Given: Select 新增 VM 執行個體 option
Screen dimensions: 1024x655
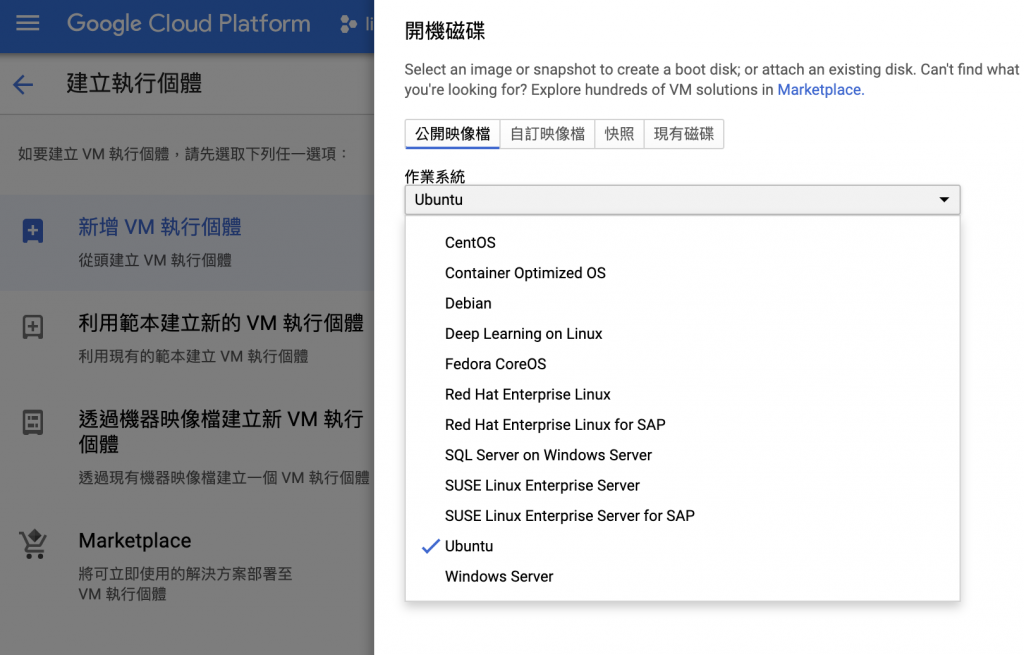Looking at the screenshot, I should pyautogui.click(x=187, y=242).
